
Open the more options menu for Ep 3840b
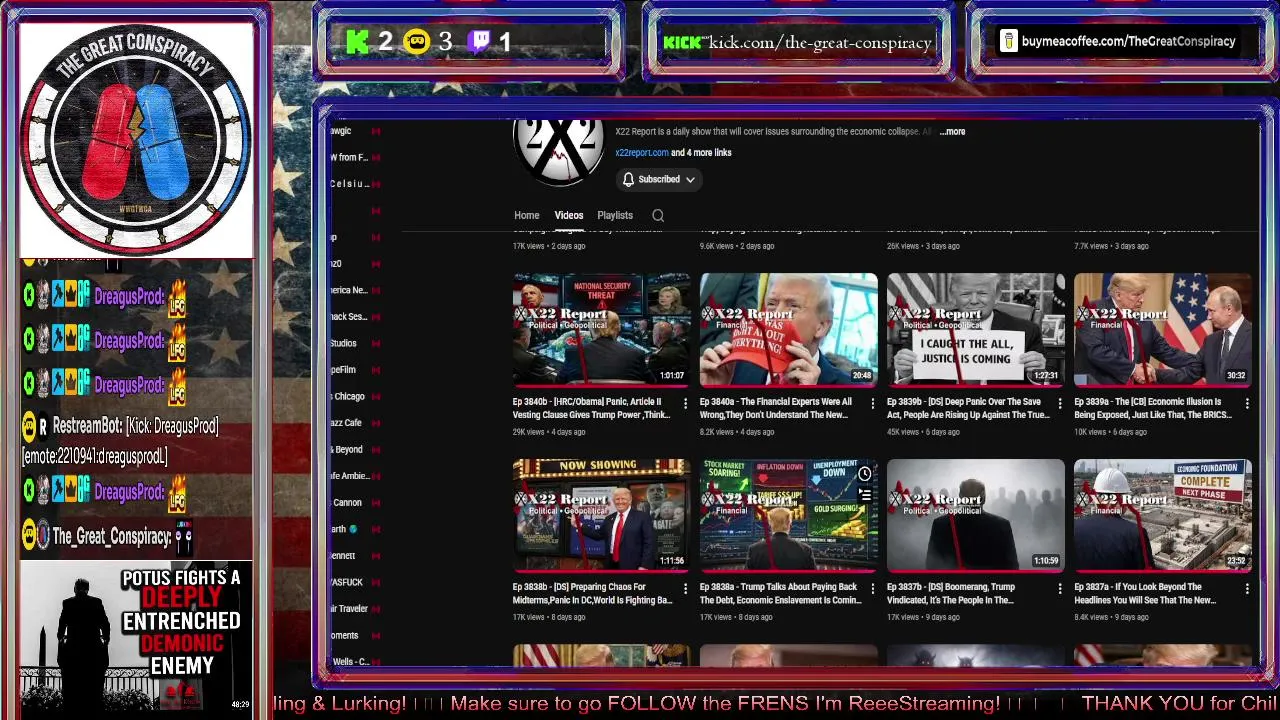(x=685, y=403)
